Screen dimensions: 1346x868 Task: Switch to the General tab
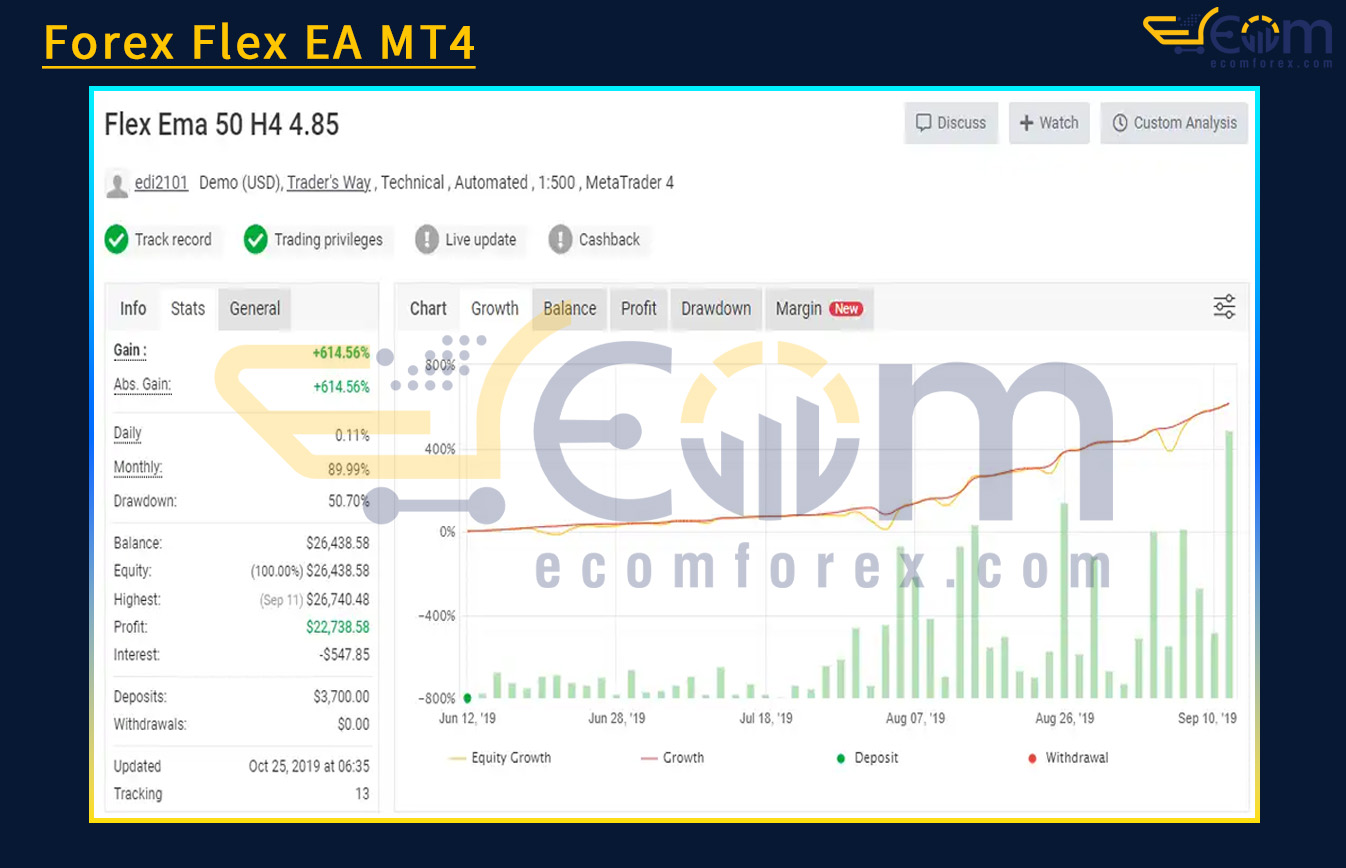click(255, 309)
